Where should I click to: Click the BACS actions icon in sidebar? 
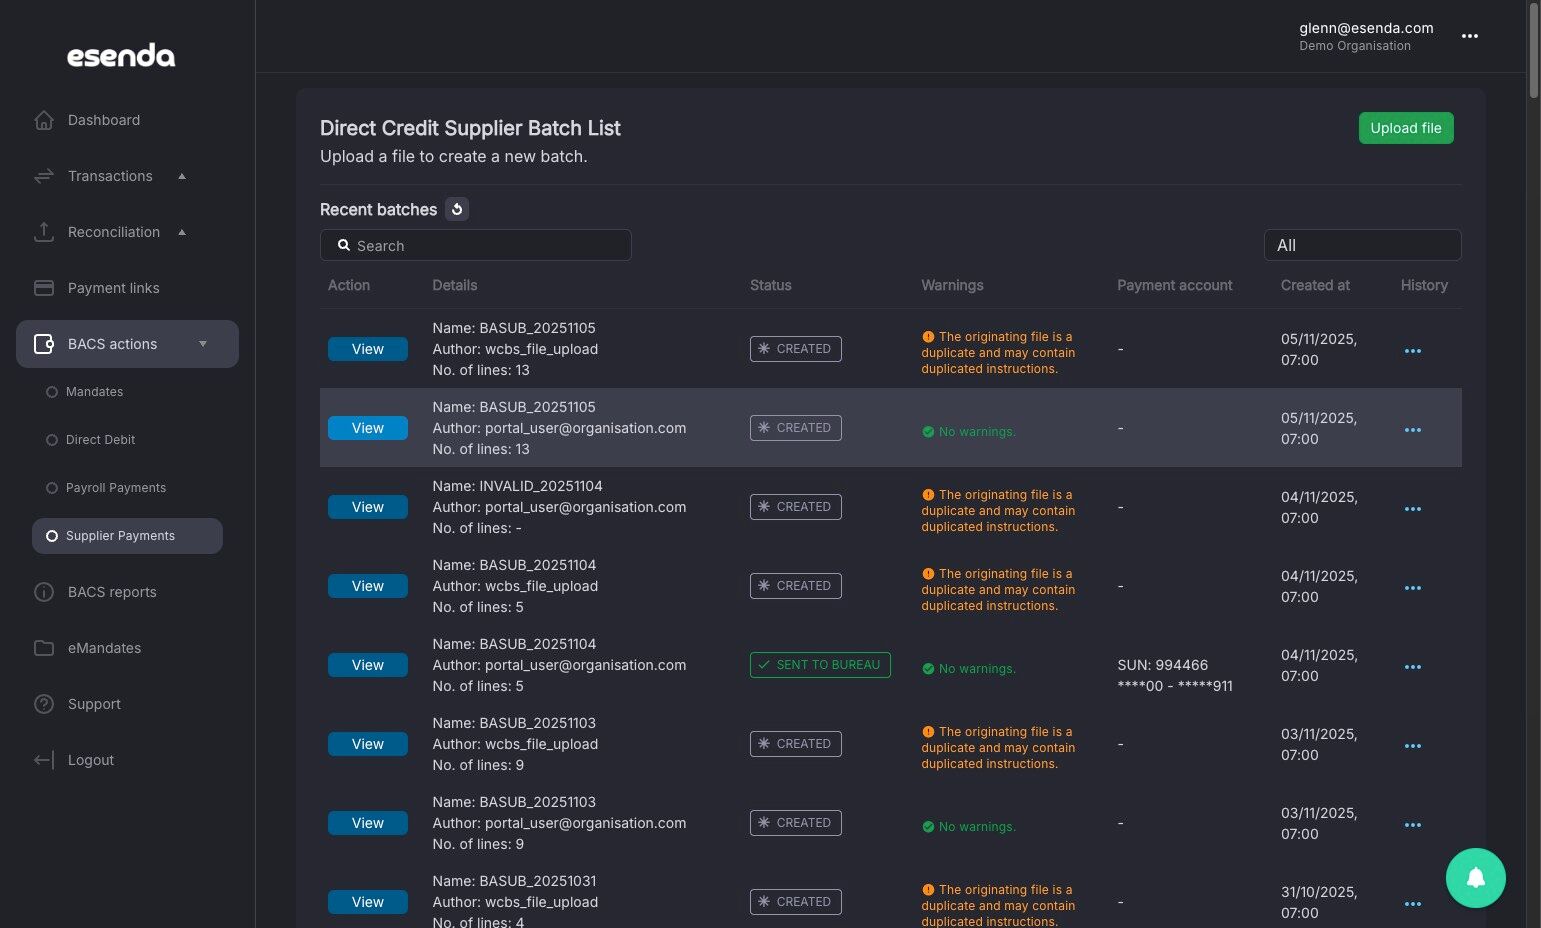pos(44,344)
